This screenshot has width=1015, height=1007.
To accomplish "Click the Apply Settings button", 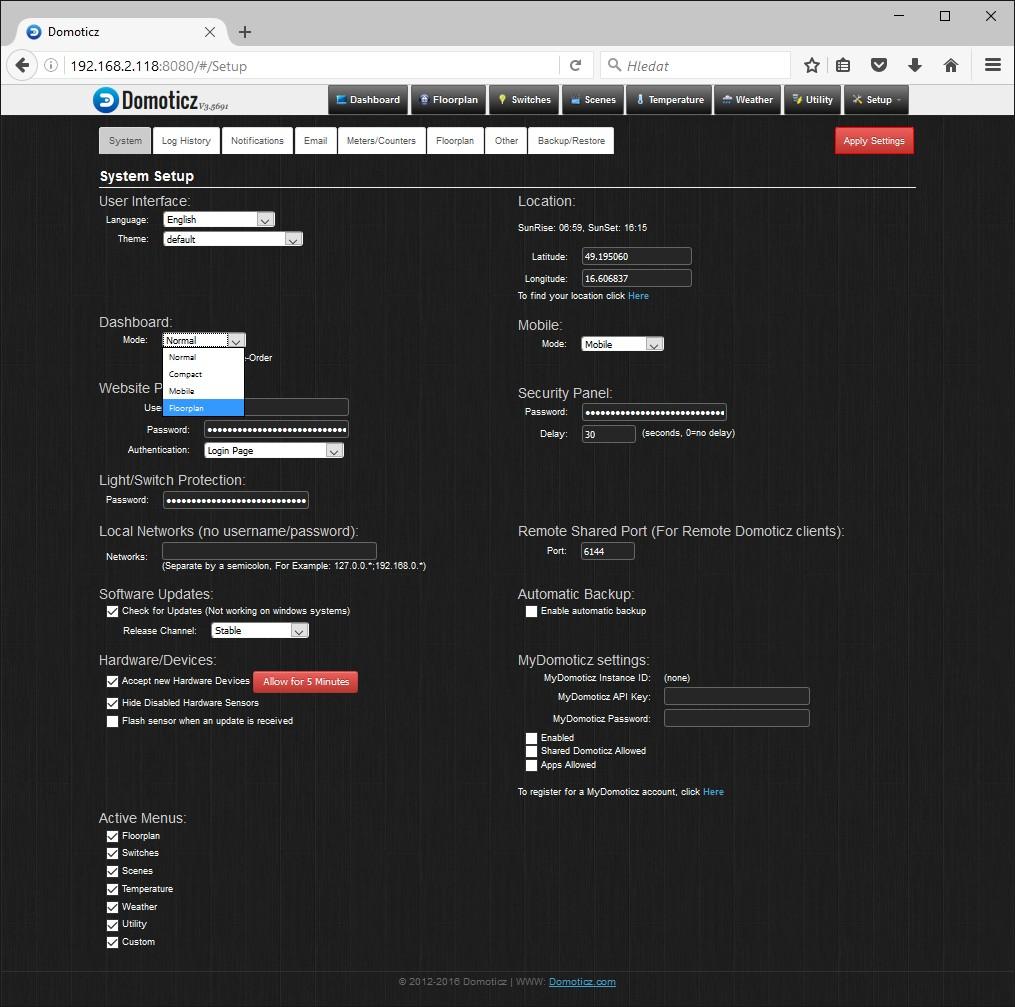I will [x=874, y=140].
